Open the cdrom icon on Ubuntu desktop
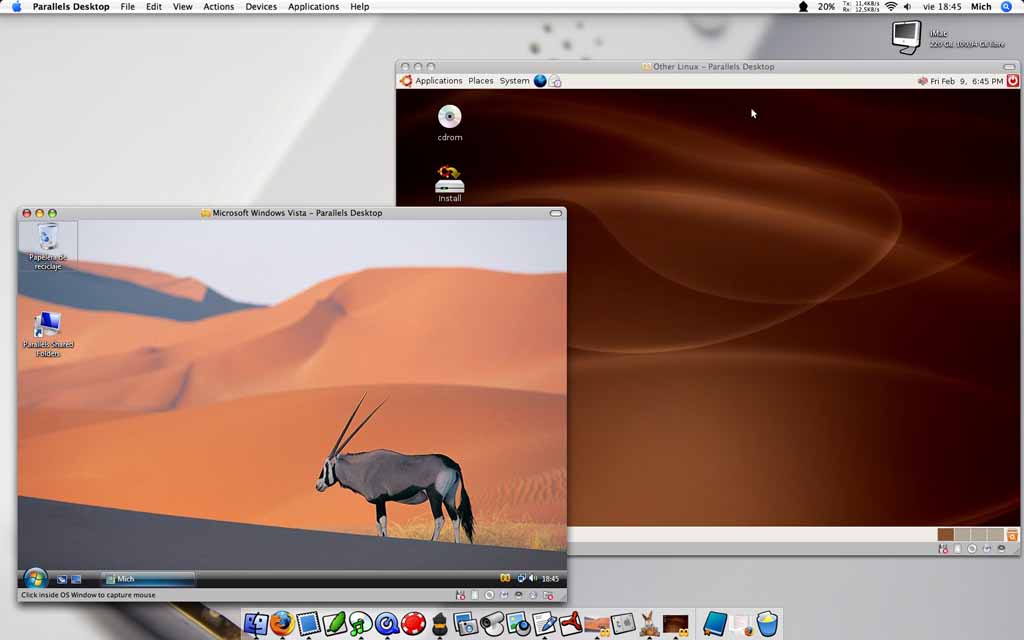Screen dimensions: 1024x640 [x=449, y=123]
